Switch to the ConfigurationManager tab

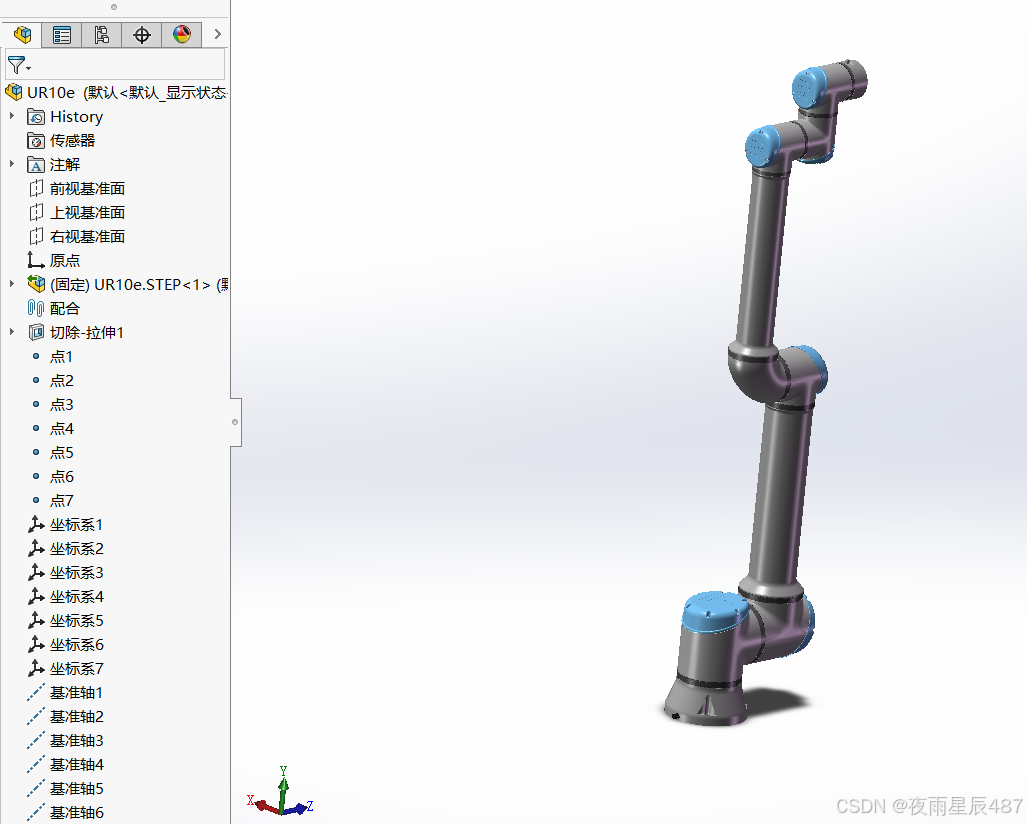point(102,34)
